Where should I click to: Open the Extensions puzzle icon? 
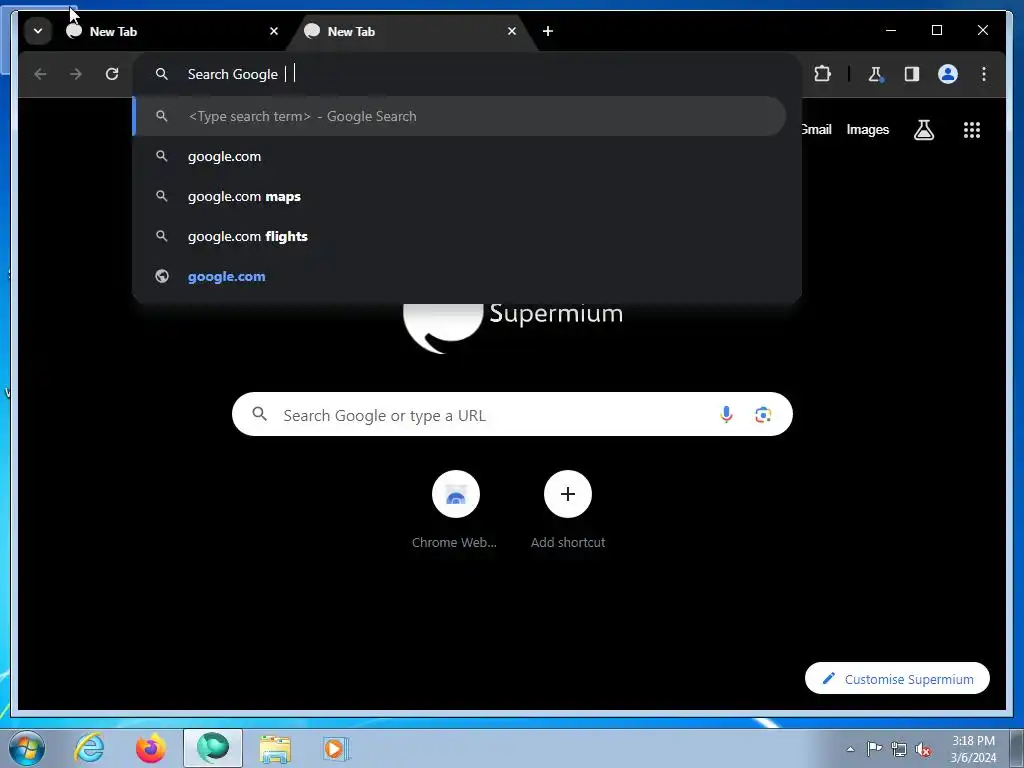coord(822,74)
